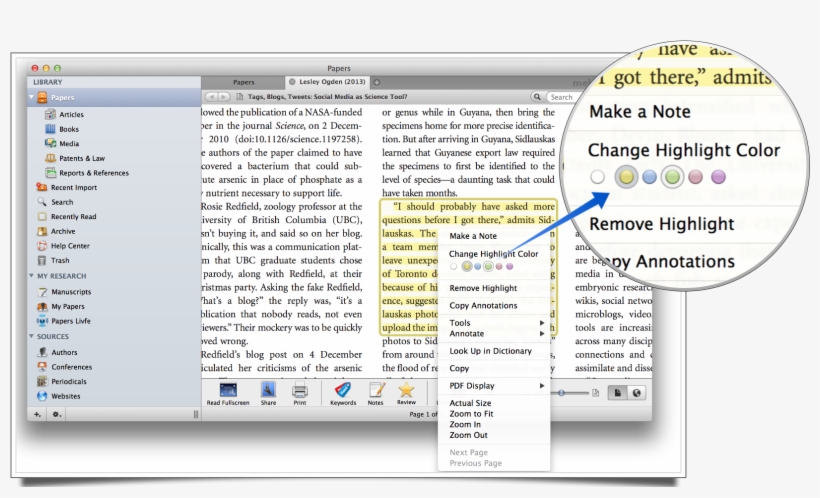This screenshot has height=498, width=820.
Task: Print the current paper
Action: point(300,393)
